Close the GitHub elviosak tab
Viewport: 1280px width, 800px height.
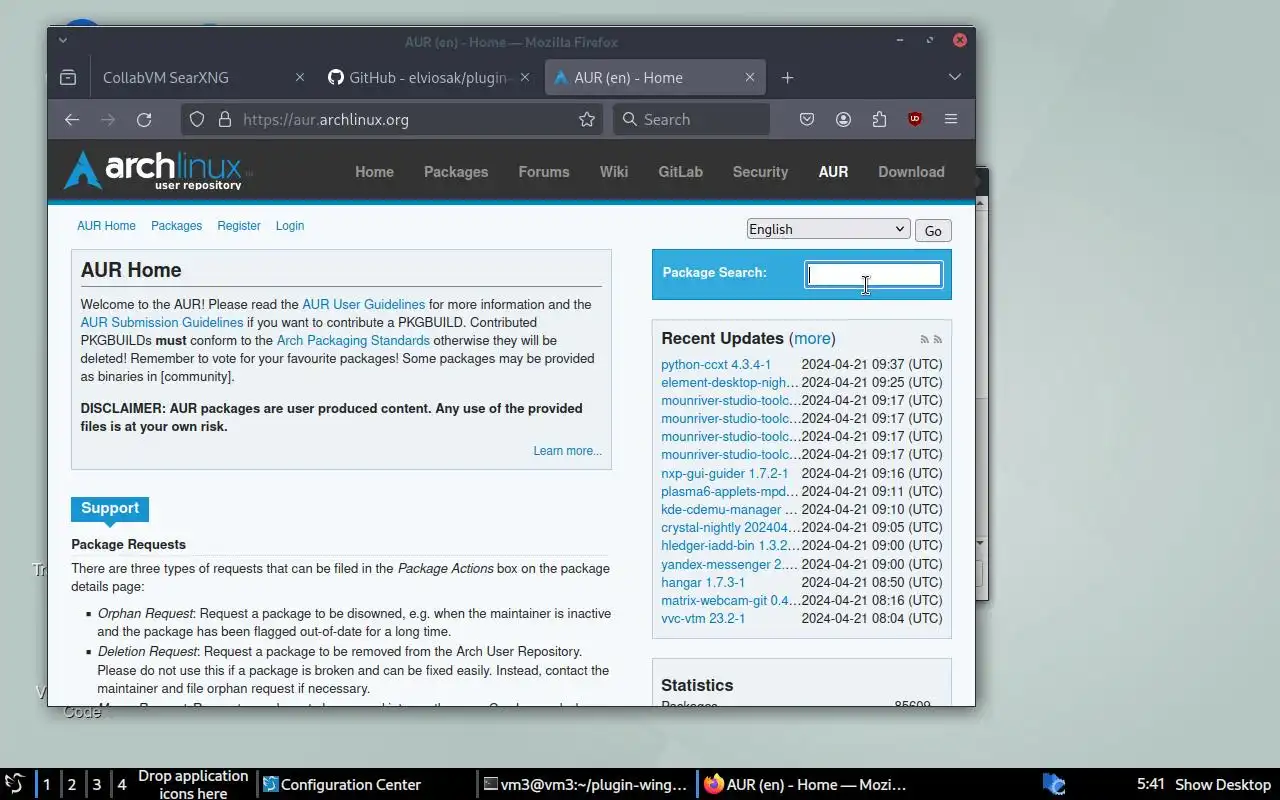click(524, 77)
